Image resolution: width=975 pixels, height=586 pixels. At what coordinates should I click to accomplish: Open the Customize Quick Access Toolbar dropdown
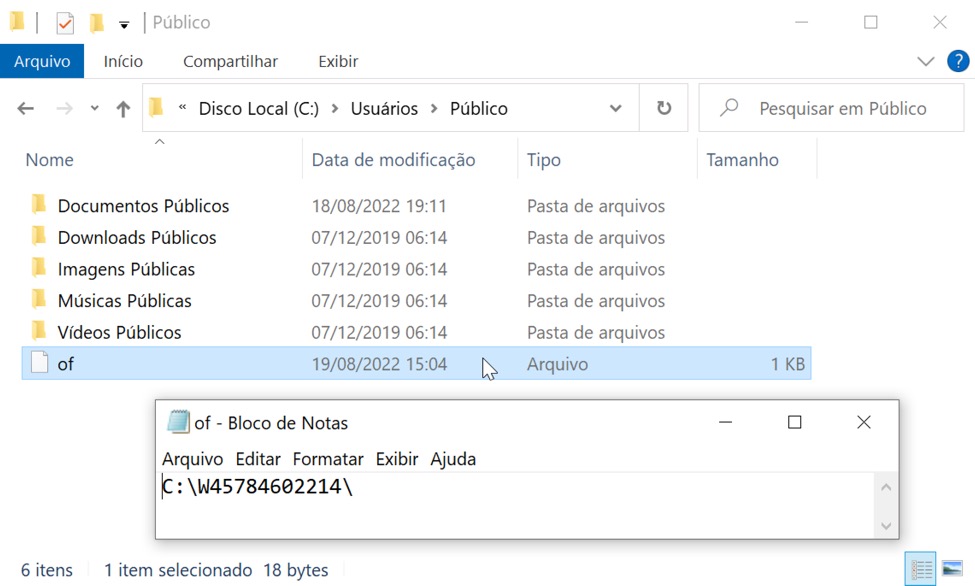point(124,23)
